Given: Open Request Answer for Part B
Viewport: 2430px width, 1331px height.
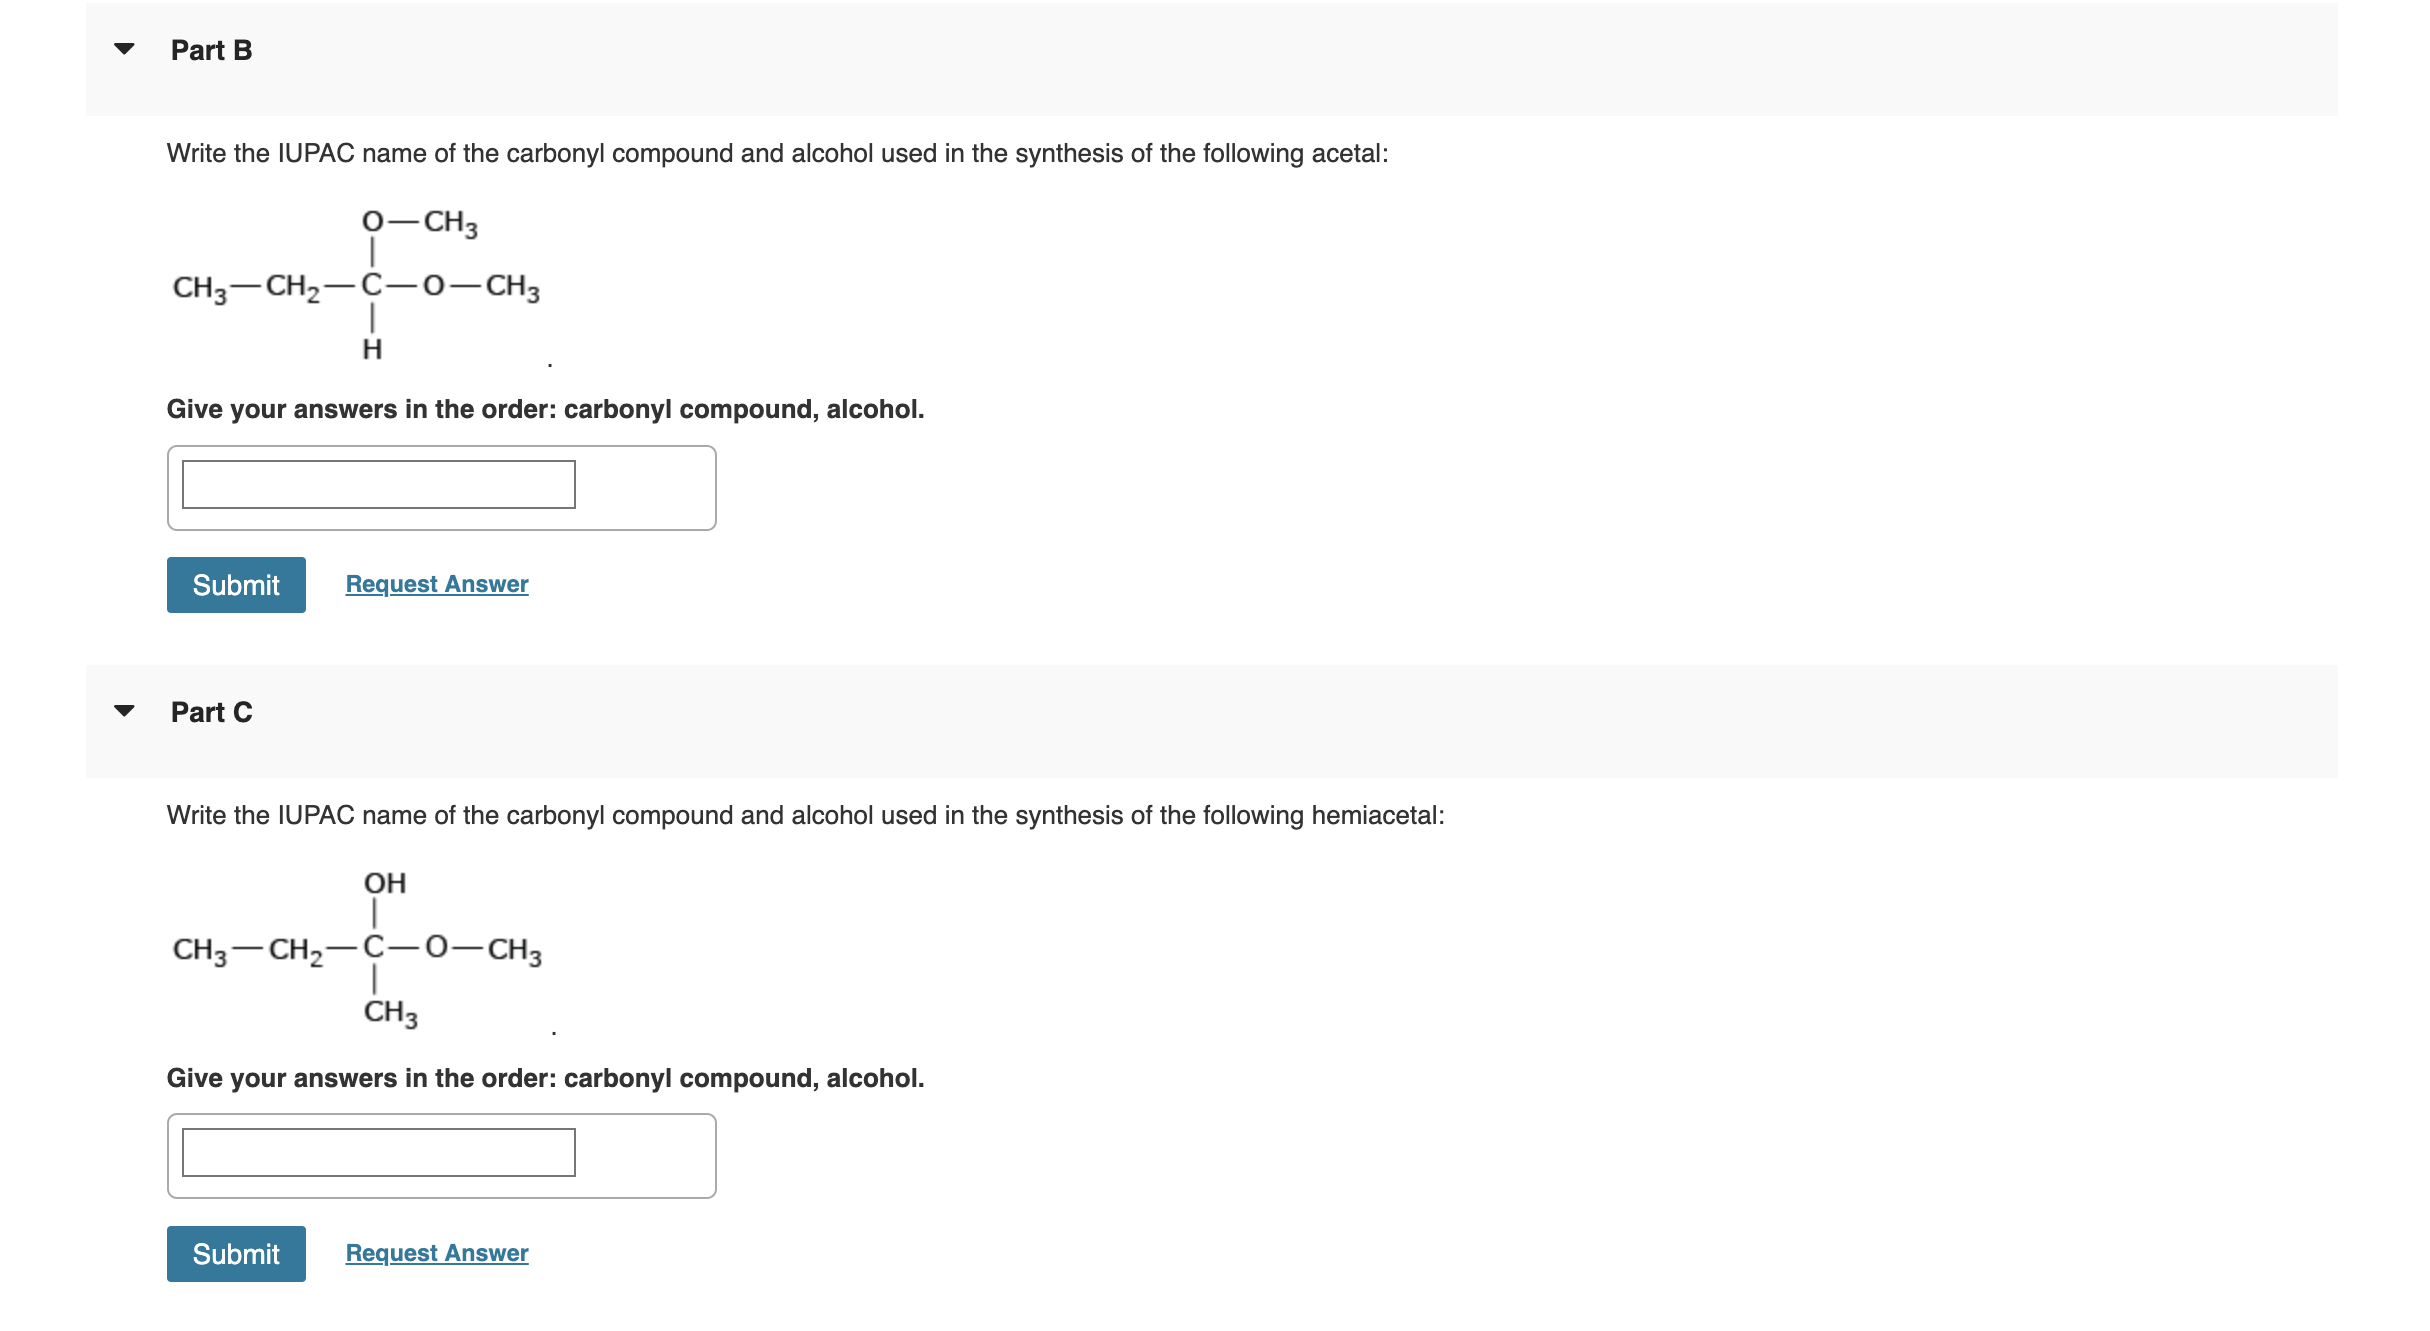Looking at the screenshot, I should (435, 584).
